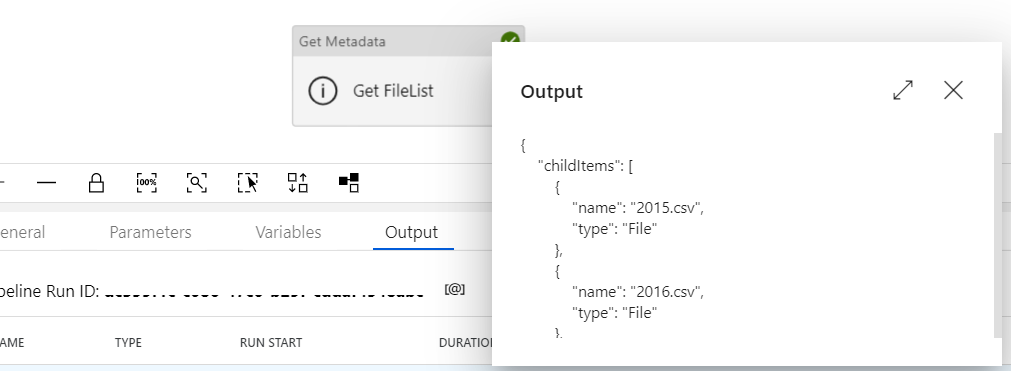Click the Output panel vertical scrollbar

coord(997,236)
